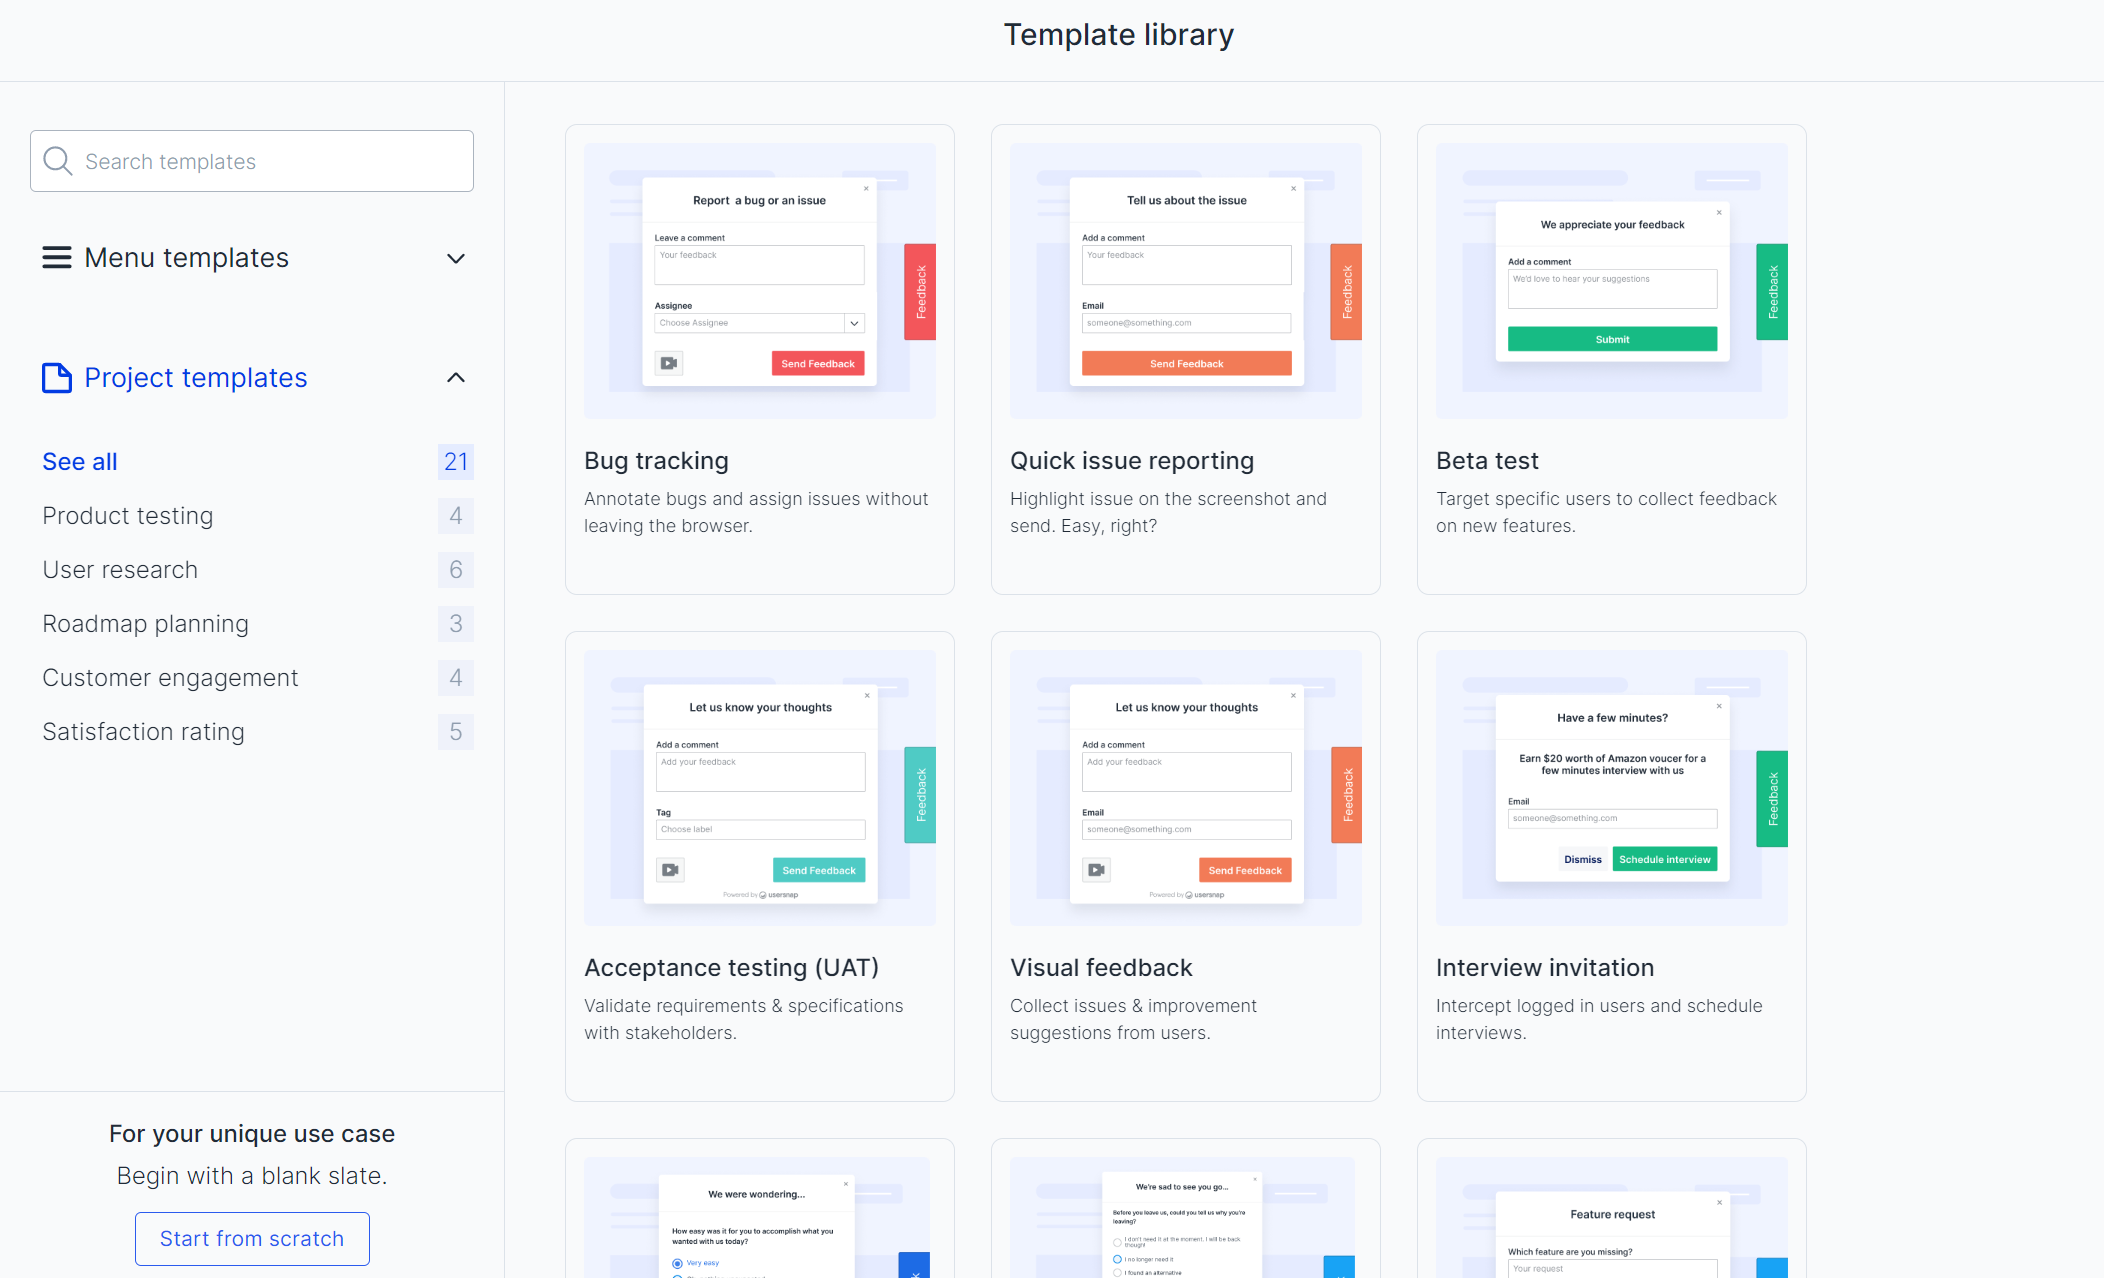Screen dimensions: 2104x1278
Task: Open Interview invitation template title
Action: [1544, 968]
